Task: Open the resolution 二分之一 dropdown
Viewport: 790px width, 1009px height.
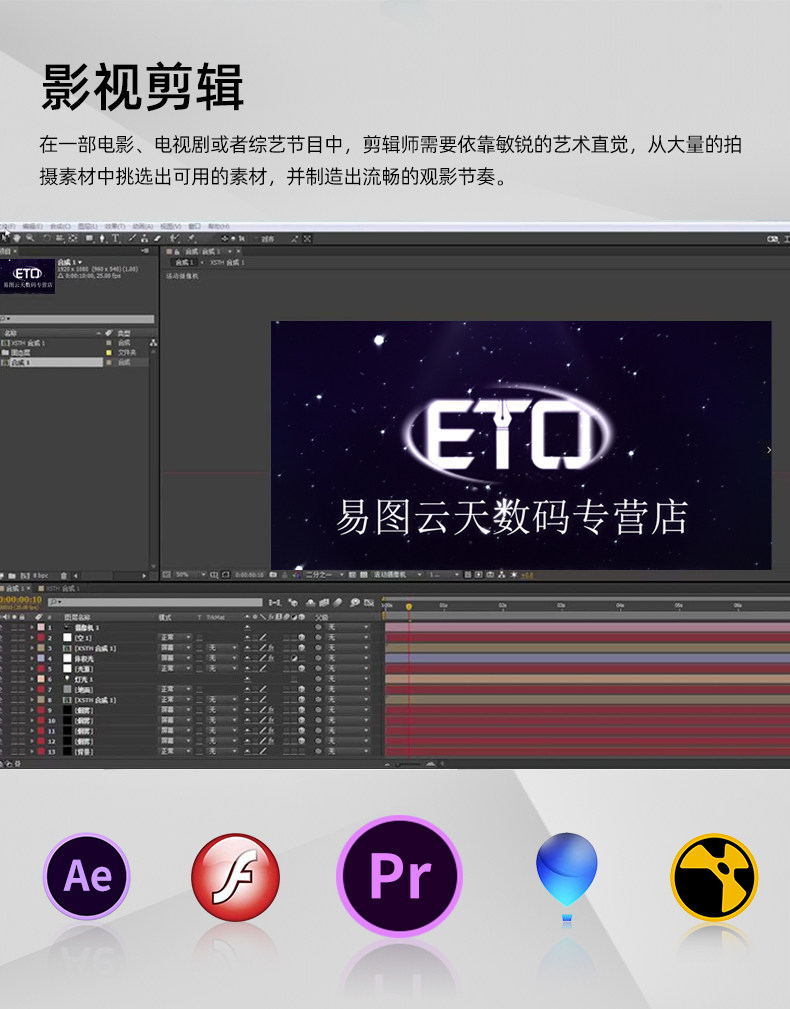Action: [x=325, y=575]
